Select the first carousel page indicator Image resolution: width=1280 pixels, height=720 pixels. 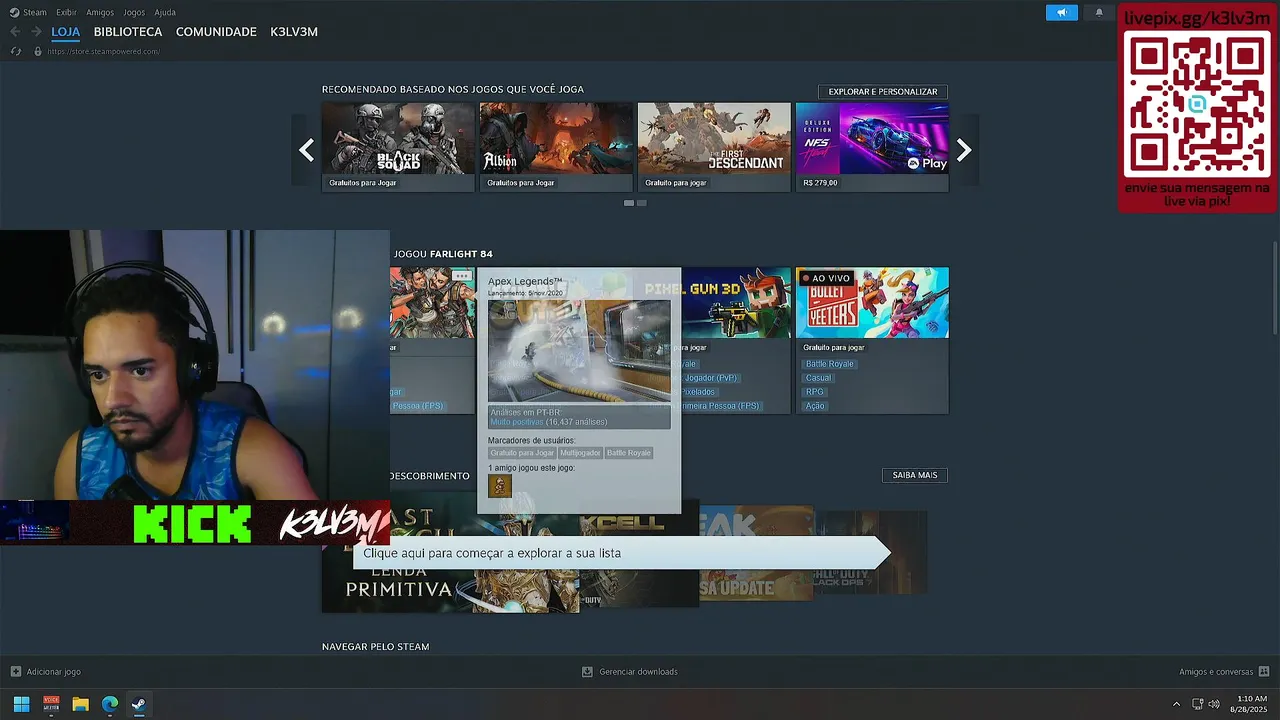pos(629,203)
